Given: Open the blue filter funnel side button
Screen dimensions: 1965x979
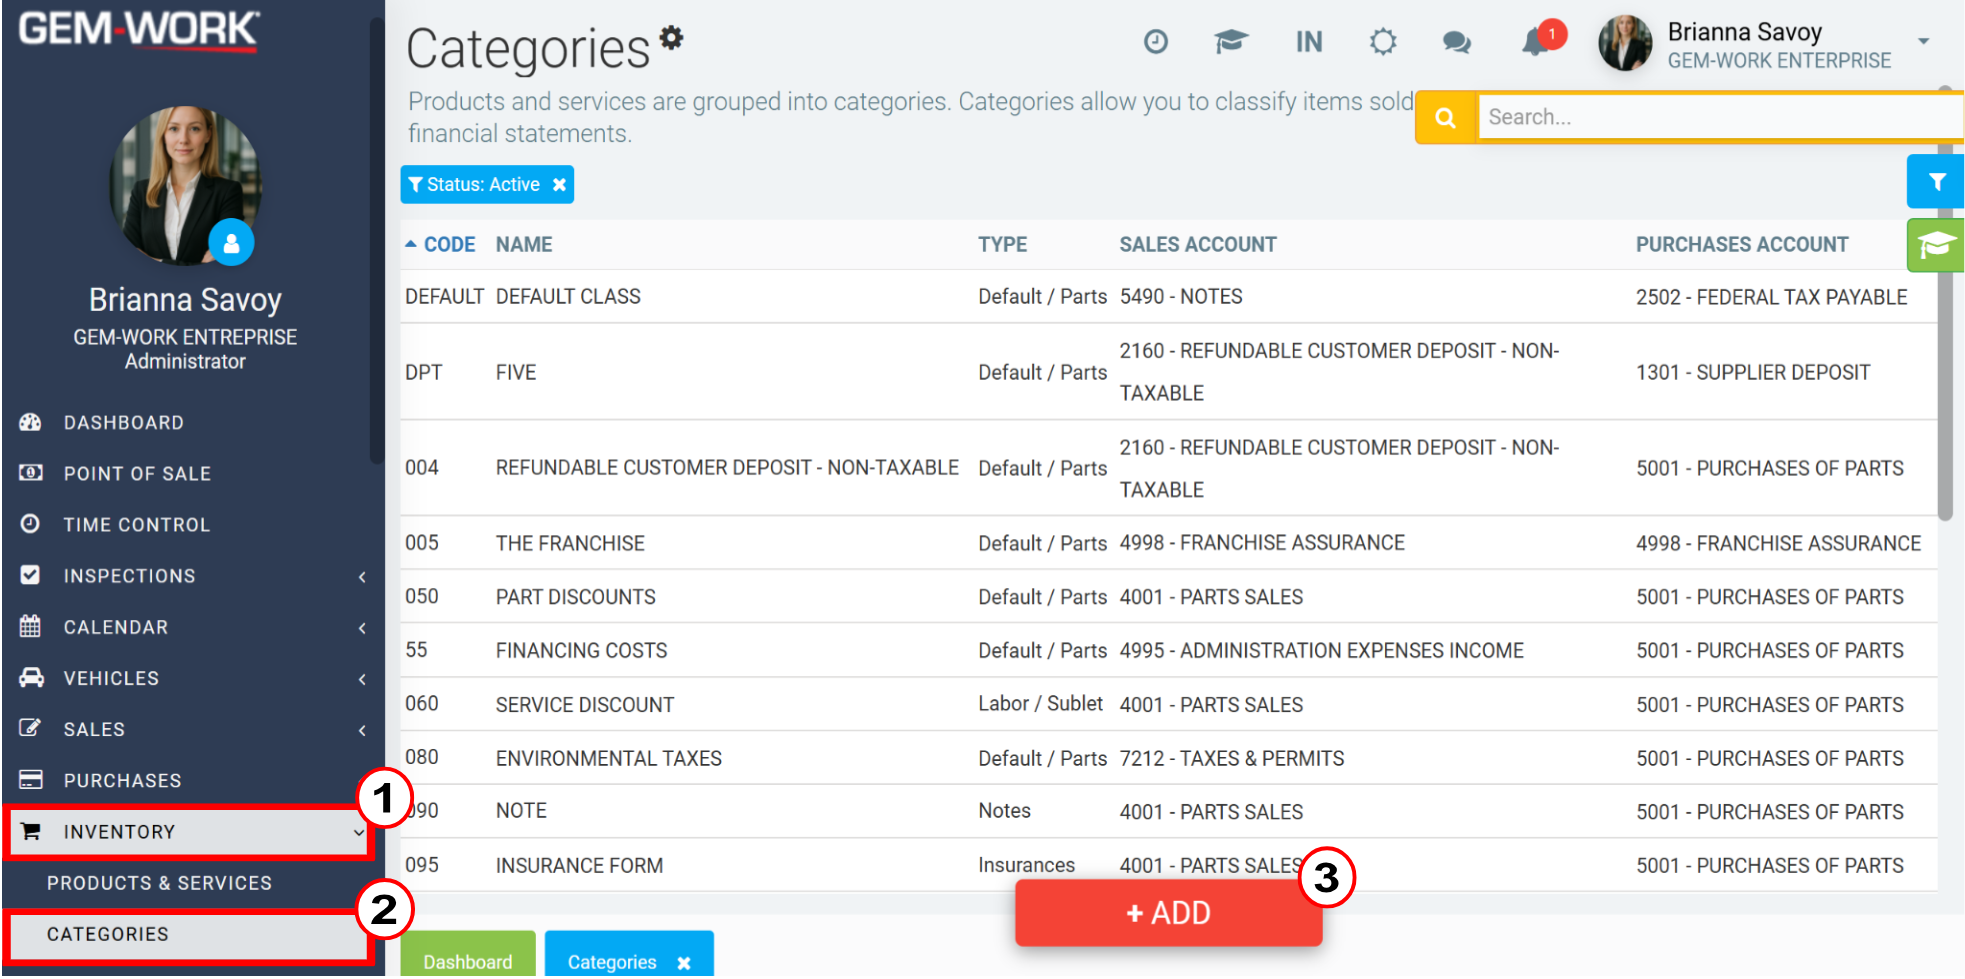Looking at the screenshot, I should (x=1936, y=181).
